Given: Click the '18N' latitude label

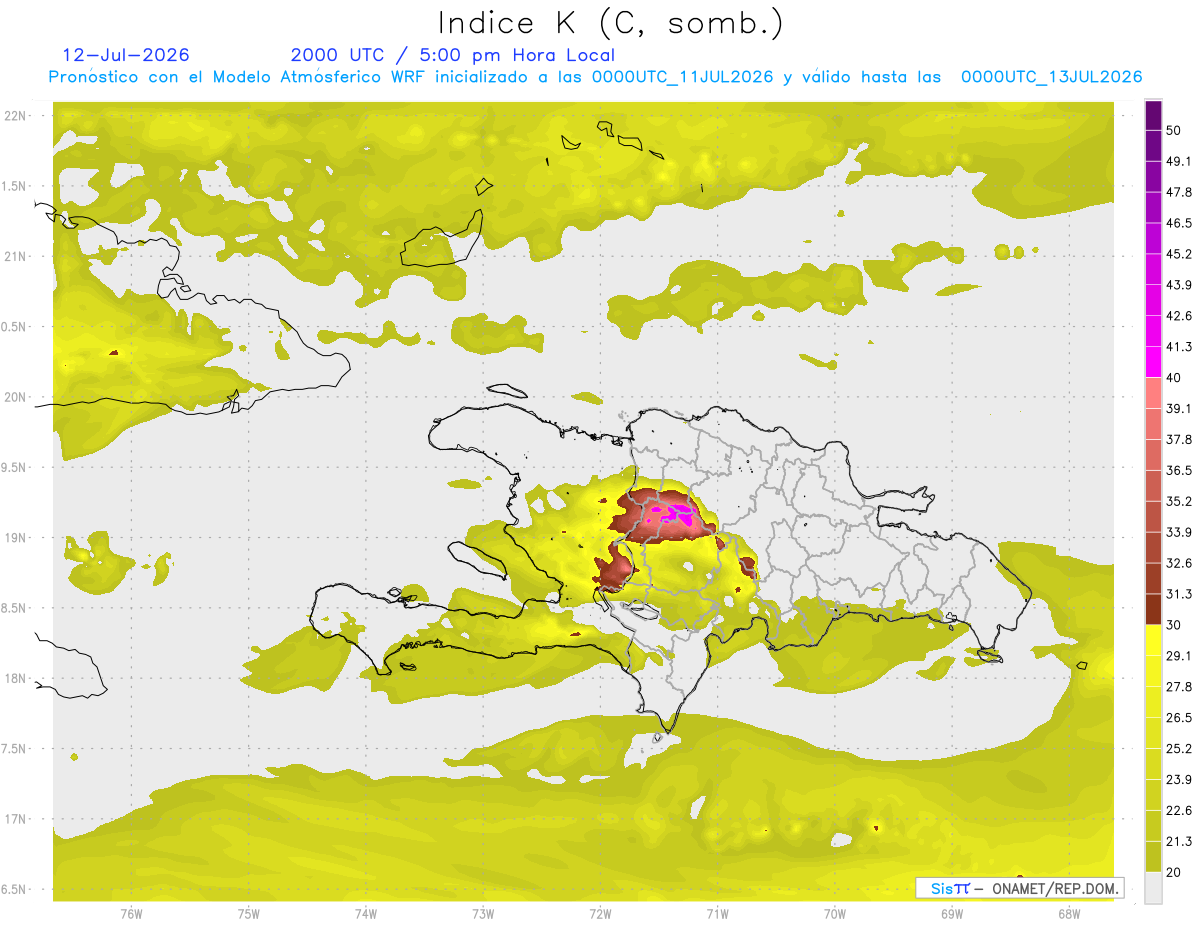Looking at the screenshot, I should click(17, 679).
